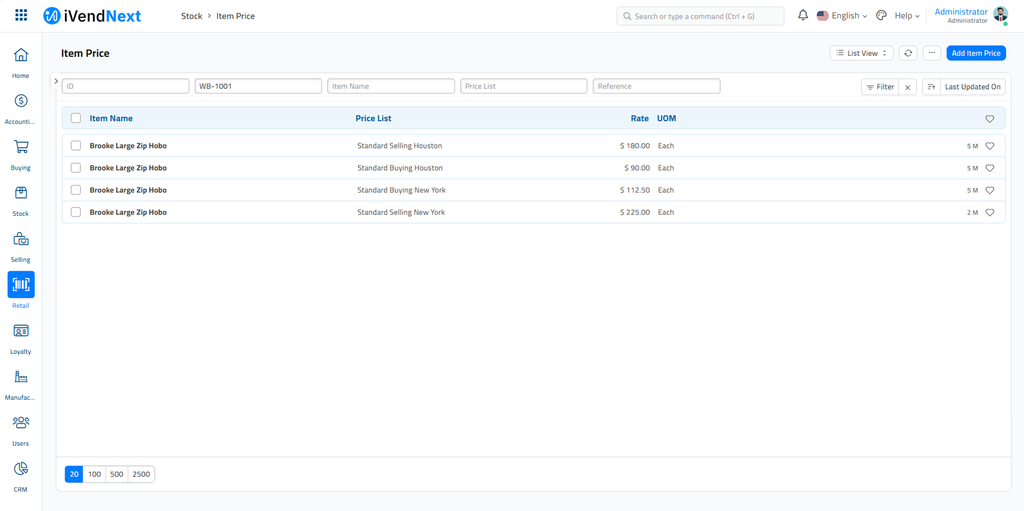Expand the English language selector
This screenshot has height=511, width=1024.
pyautogui.click(x=842, y=16)
